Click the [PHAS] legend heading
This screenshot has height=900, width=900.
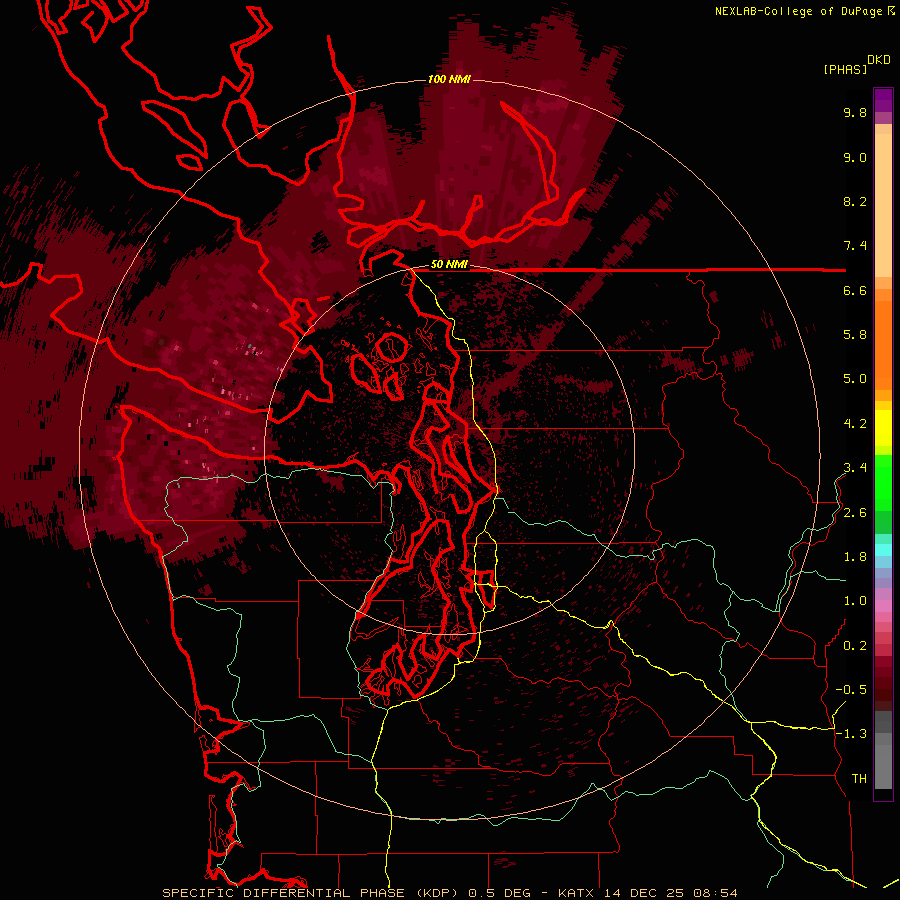point(845,69)
